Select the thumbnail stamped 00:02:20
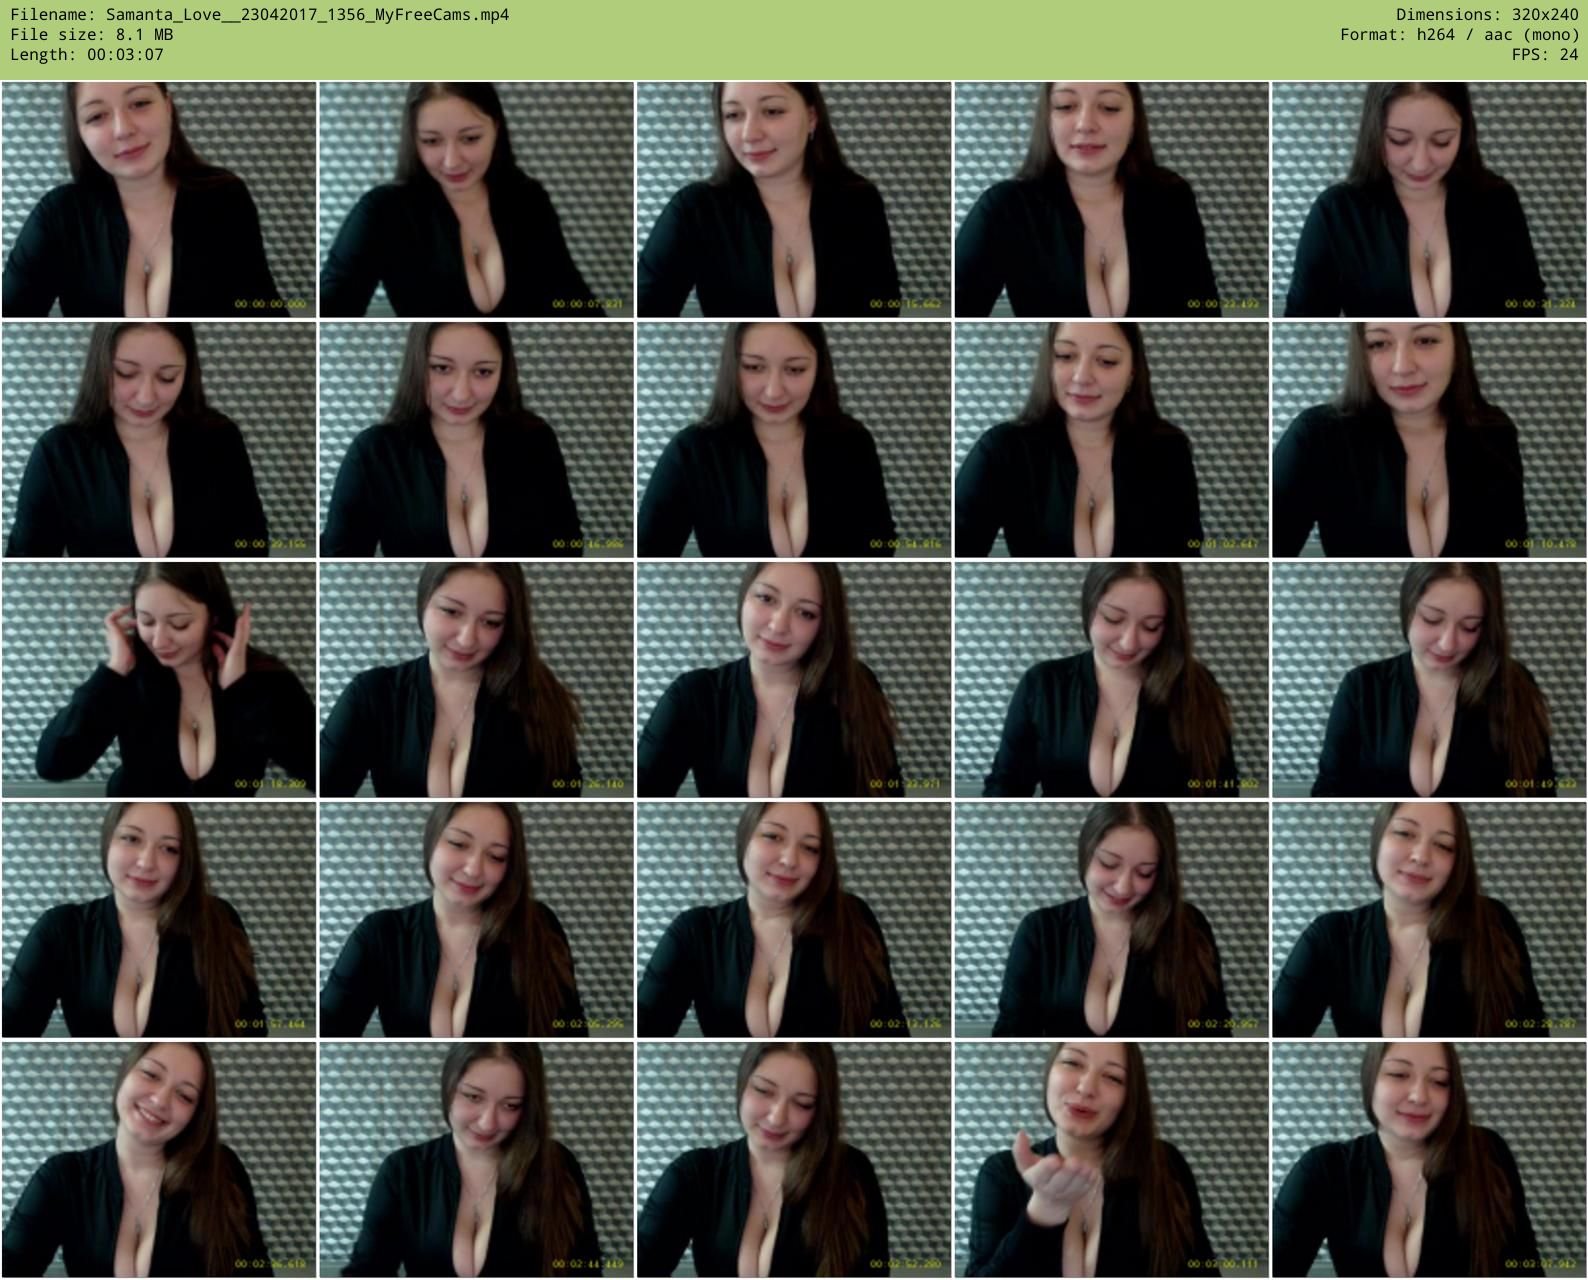 tap(1111, 920)
